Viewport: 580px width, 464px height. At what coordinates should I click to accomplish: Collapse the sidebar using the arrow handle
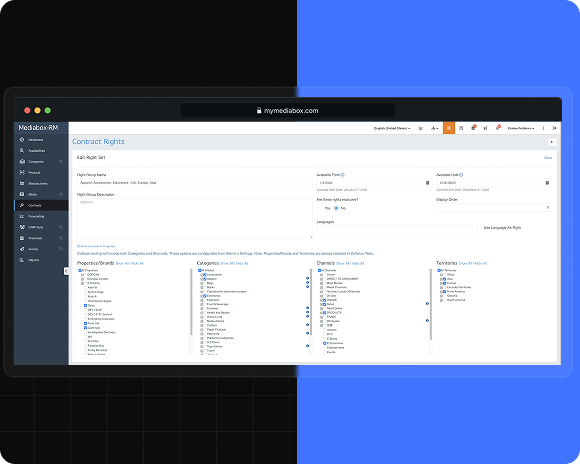click(66, 271)
